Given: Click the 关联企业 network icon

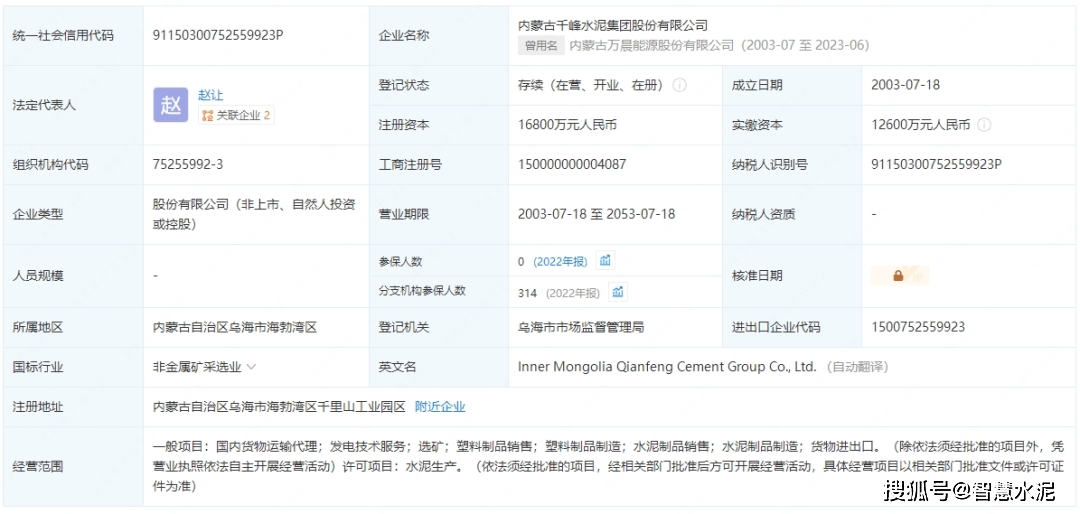Looking at the screenshot, I should [207, 116].
